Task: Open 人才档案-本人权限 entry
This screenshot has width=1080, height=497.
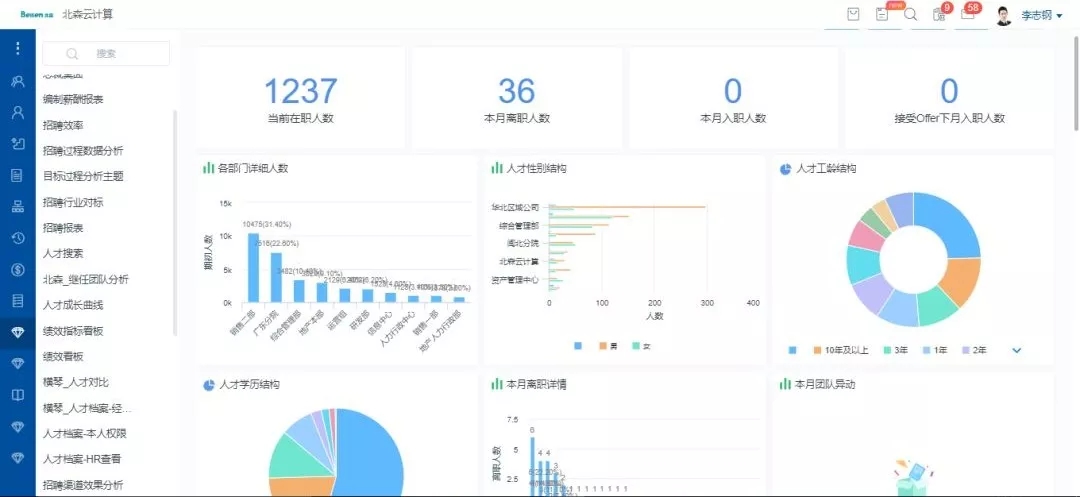Action: (x=85, y=434)
